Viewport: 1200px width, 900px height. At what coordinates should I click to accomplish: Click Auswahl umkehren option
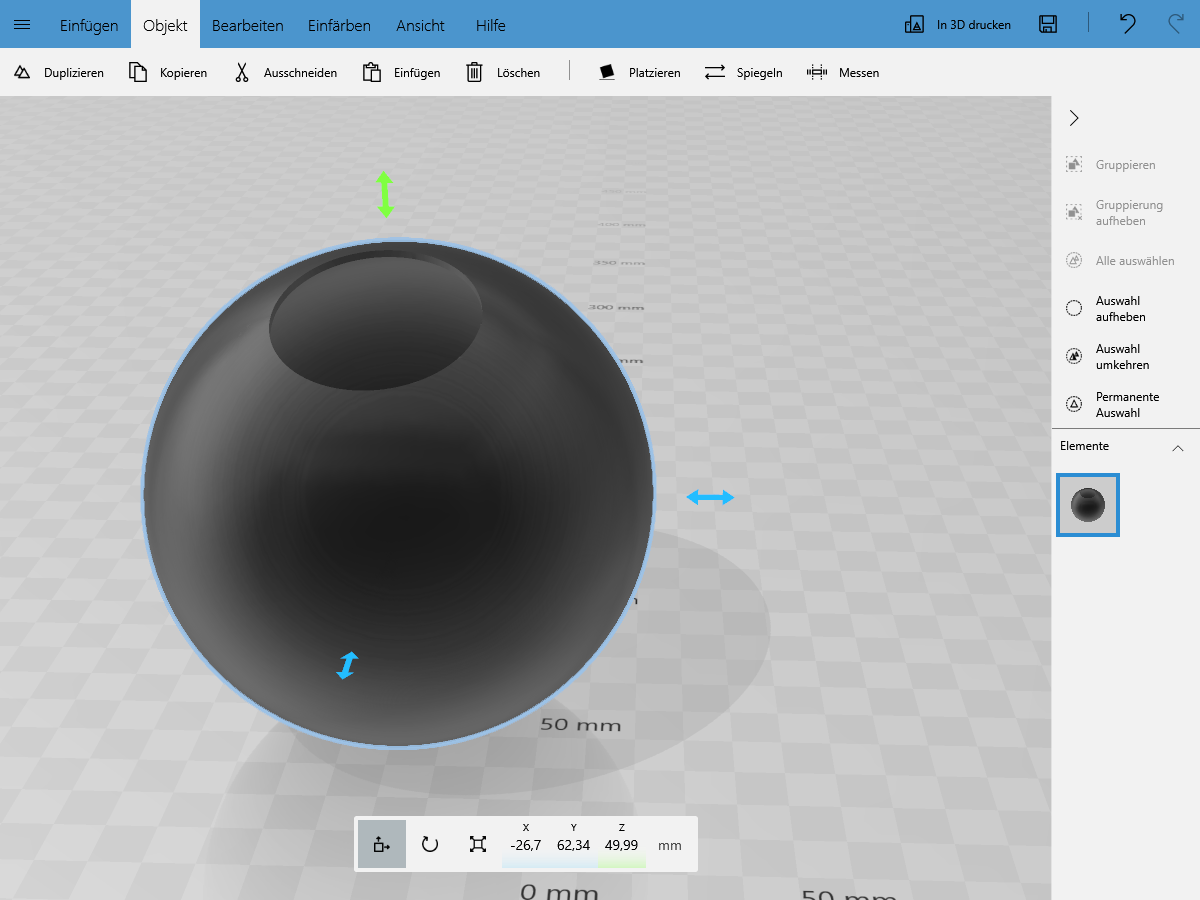point(1108,357)
